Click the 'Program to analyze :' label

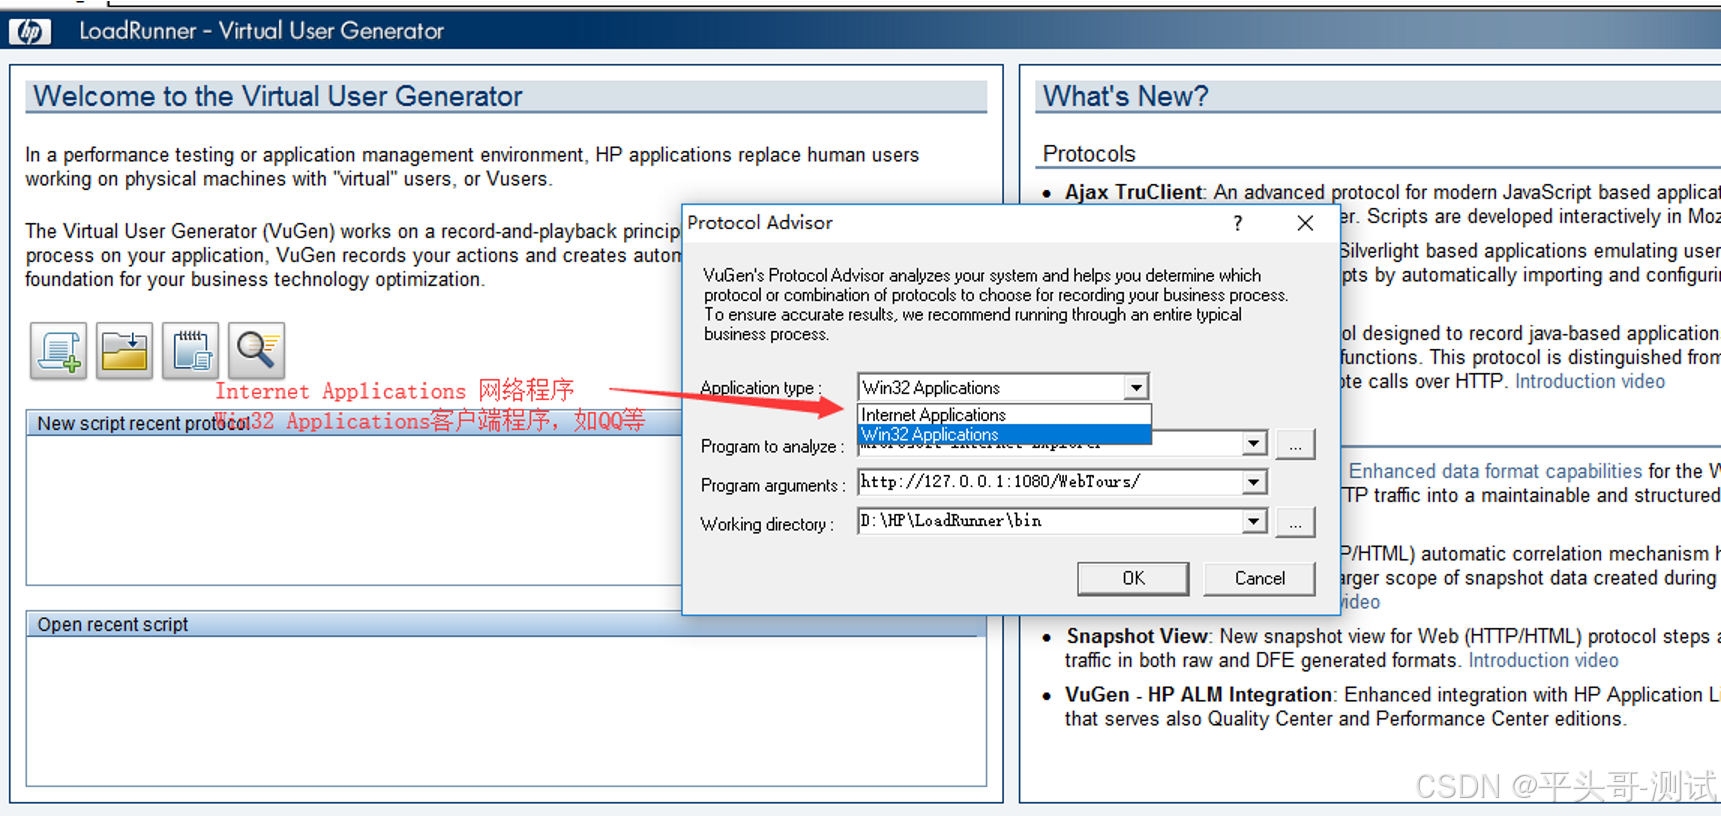772,446
